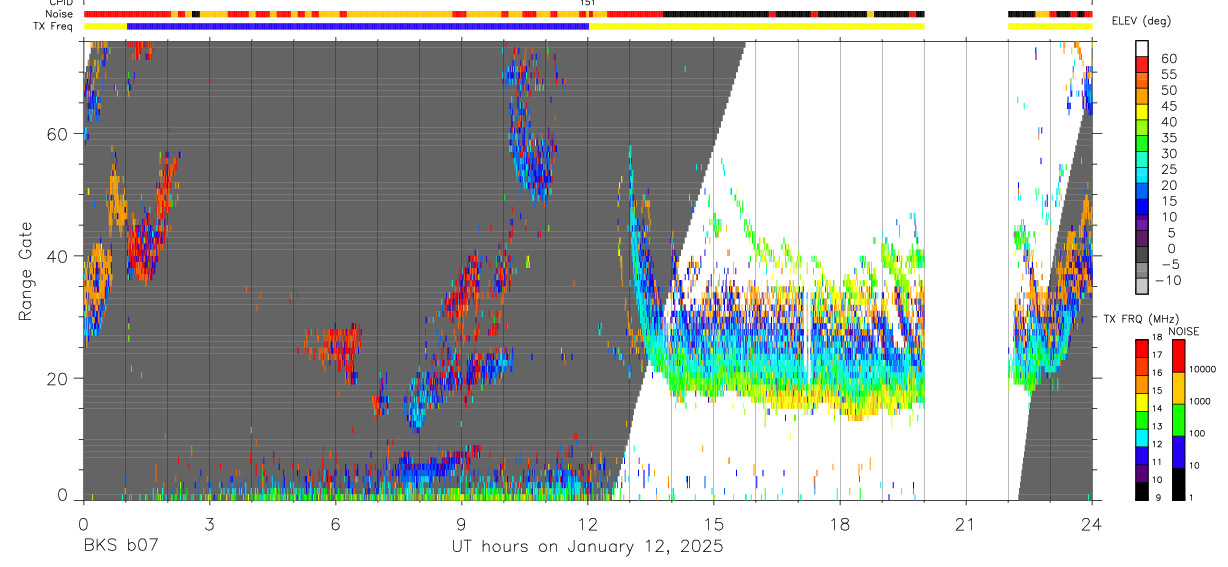The width and height of the screenshot is (1228, 567).
Task: Click the black 9–10 MHz TX FRQ swatch
Action: [1141, 491]
